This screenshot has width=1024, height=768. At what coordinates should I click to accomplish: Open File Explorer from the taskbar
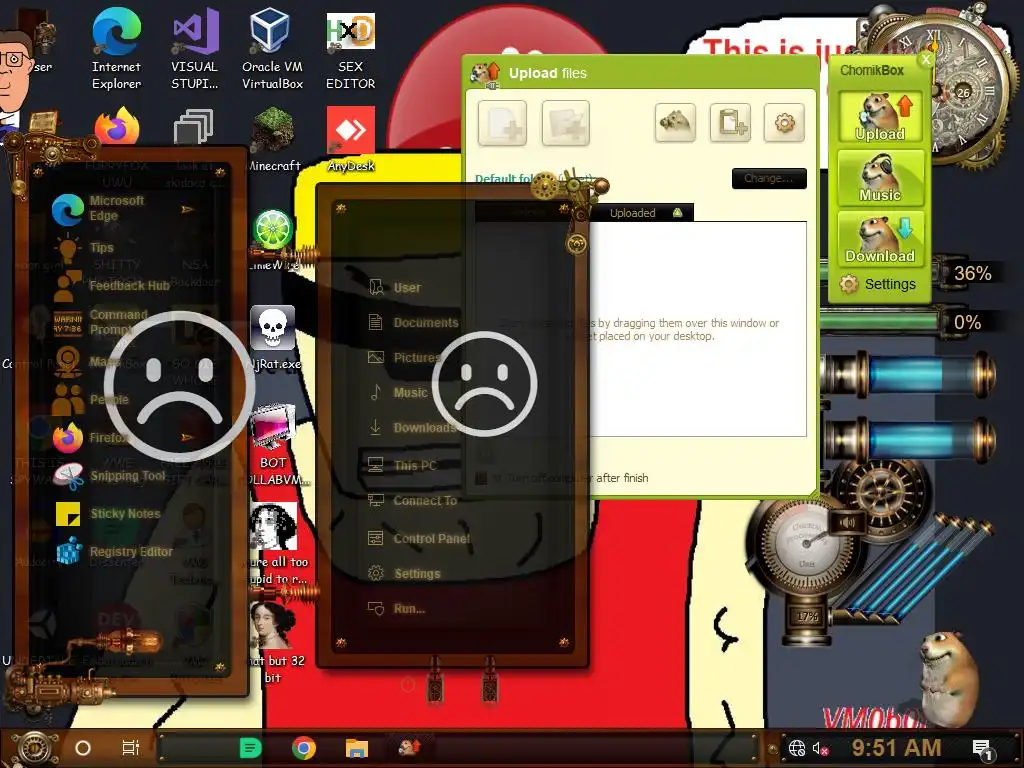[x=357, y=748]
